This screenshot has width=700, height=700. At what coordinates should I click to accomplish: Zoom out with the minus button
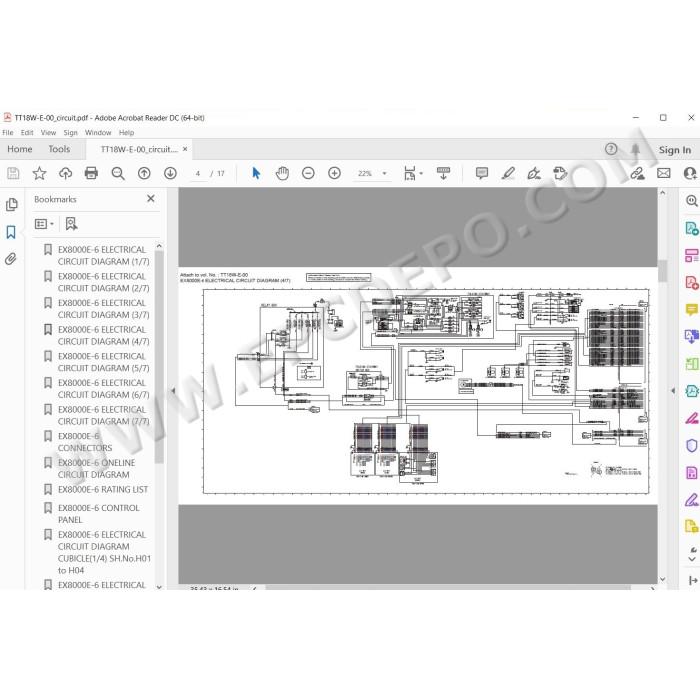click(x=308, y=173)
